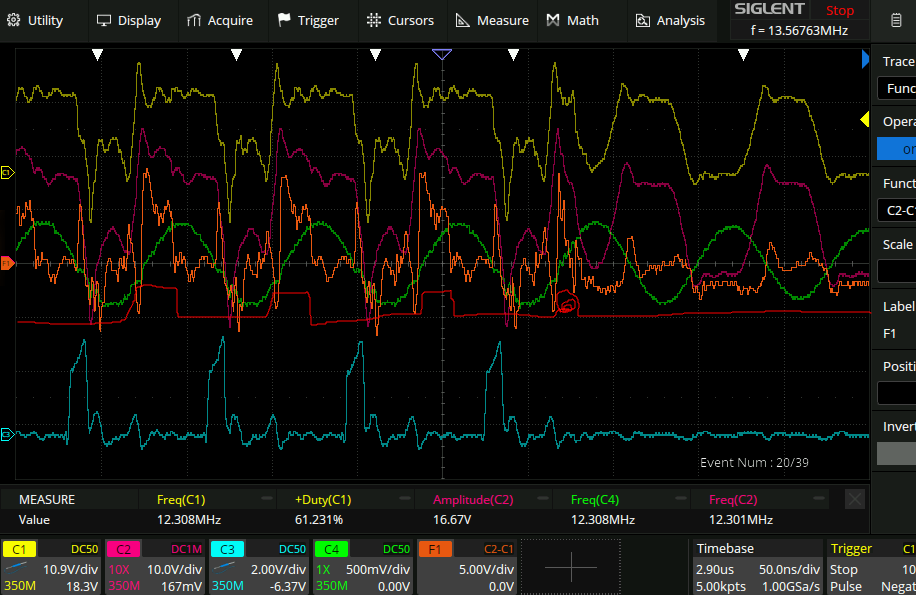This screenshot has width=916, height=595.
Task: Expand the Trace selection dropdown
Action: (x=896, y=88)
